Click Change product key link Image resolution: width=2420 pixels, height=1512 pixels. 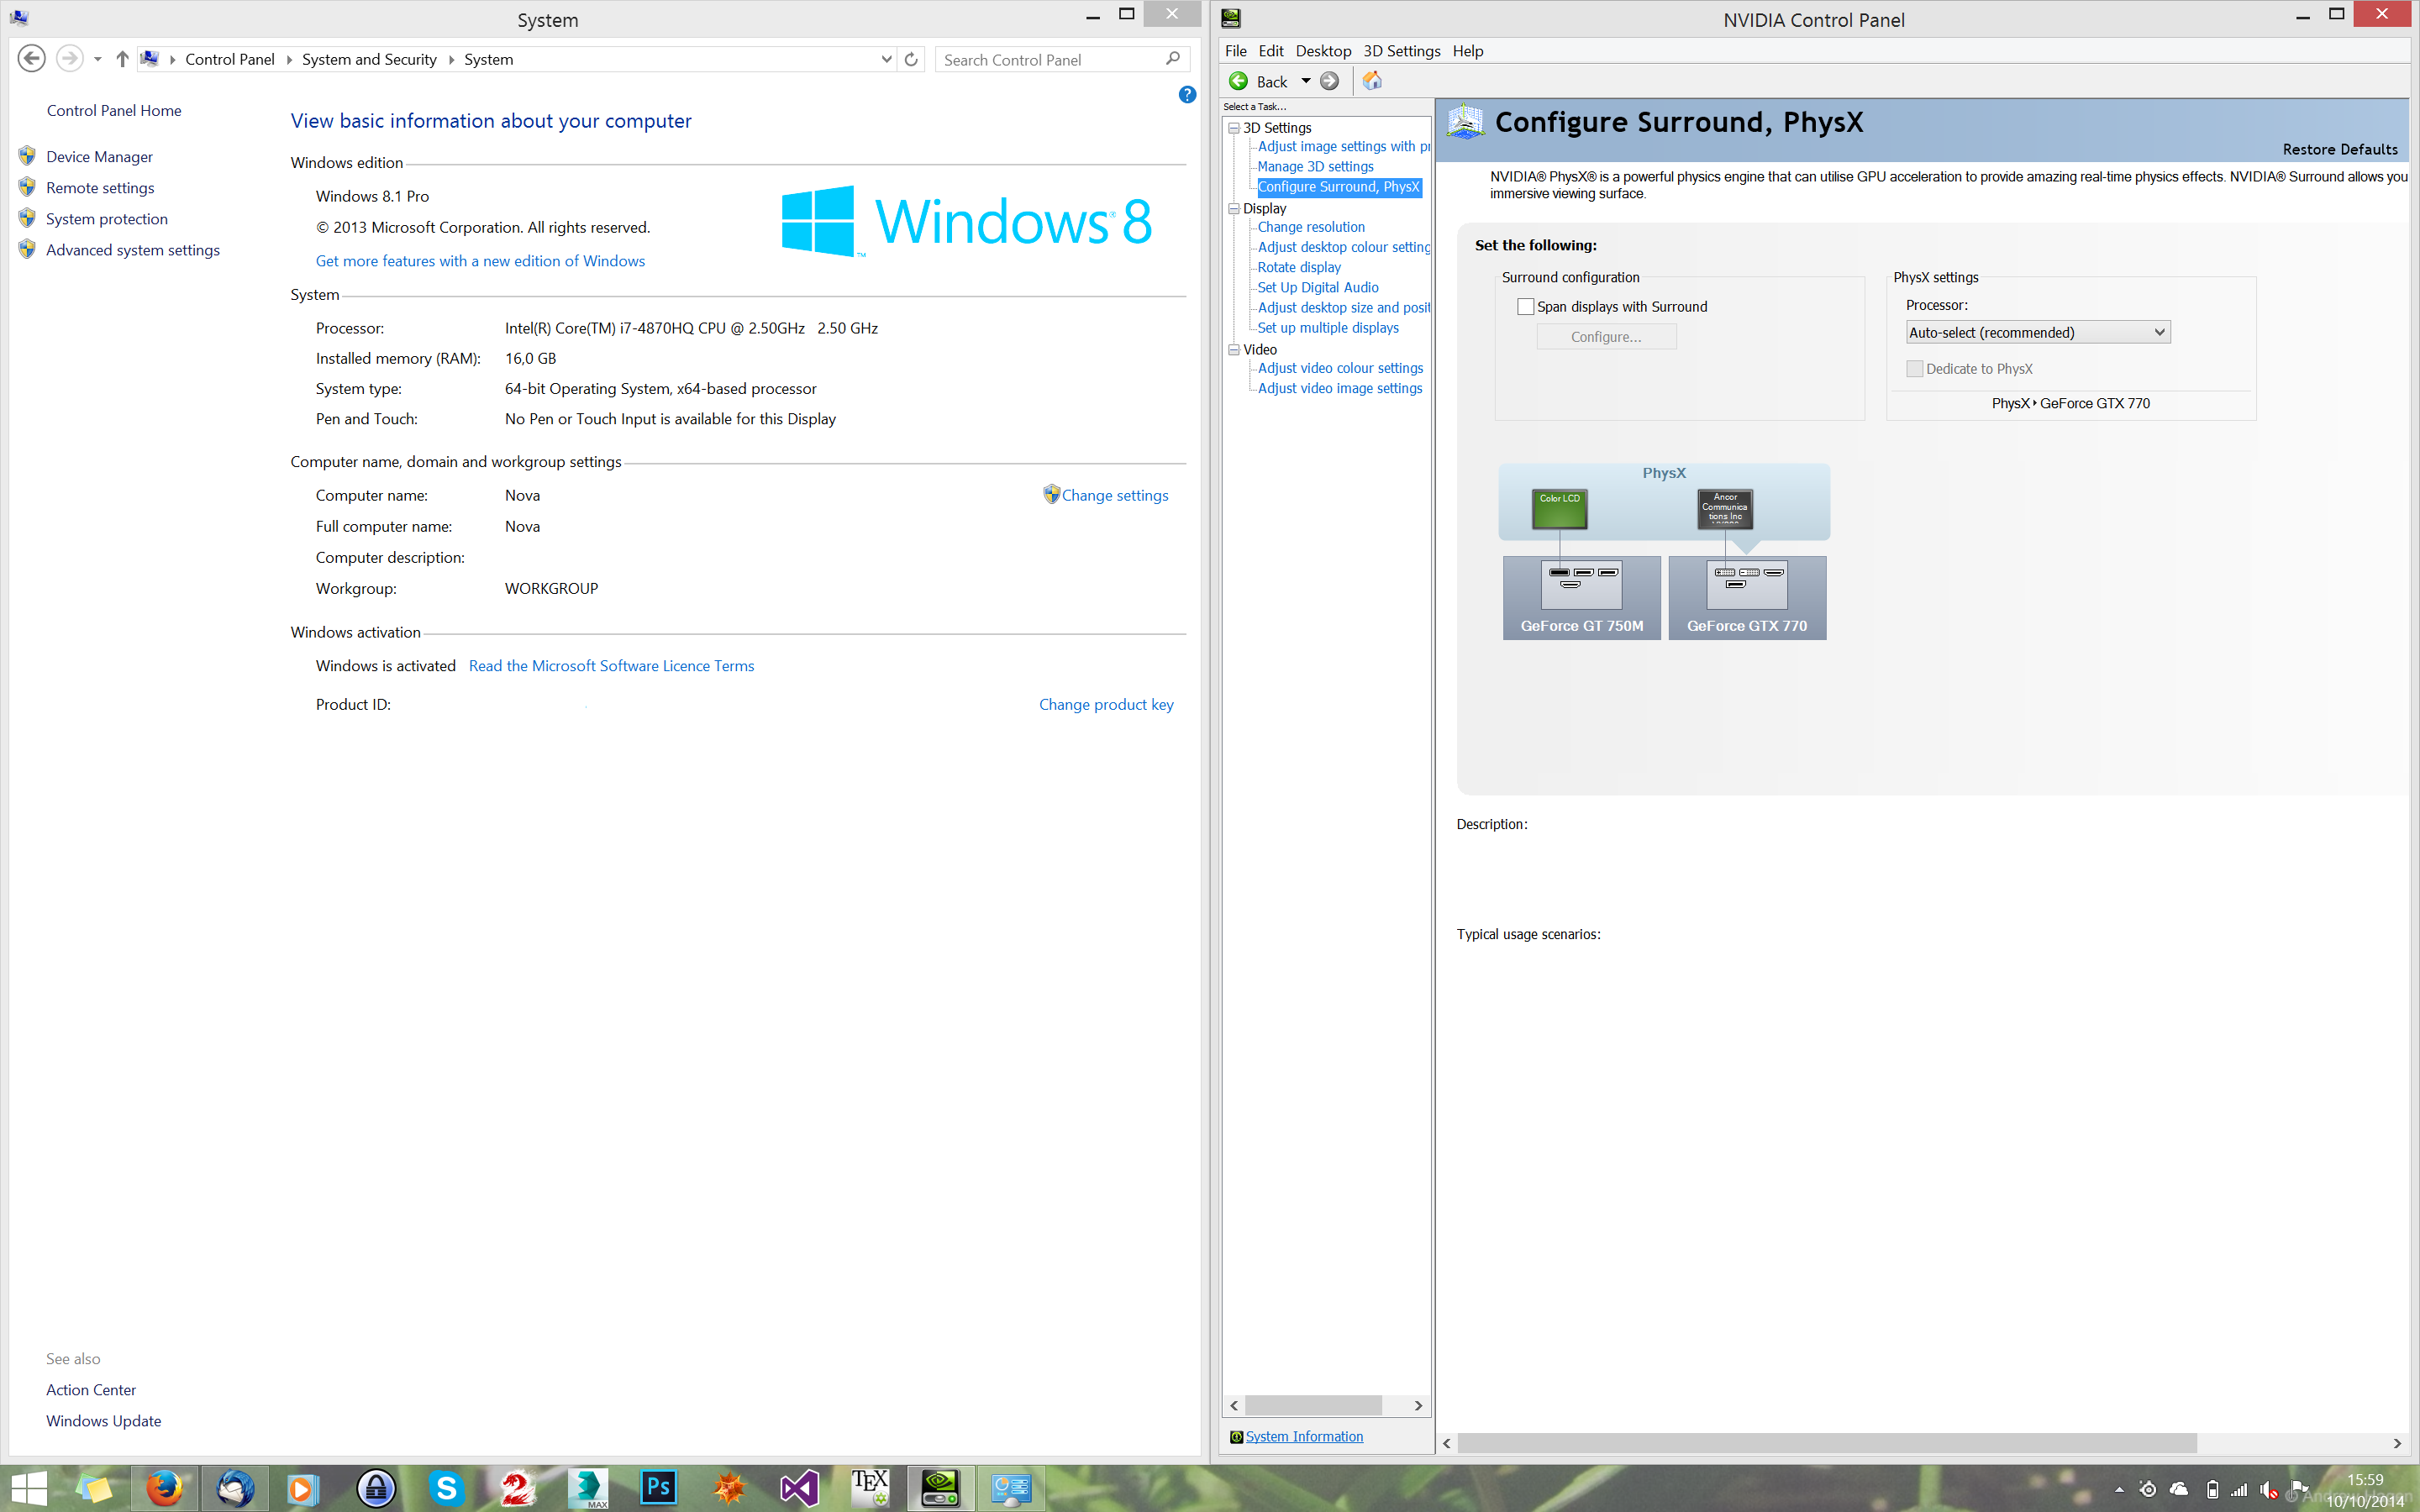[x=1106, y=704]
